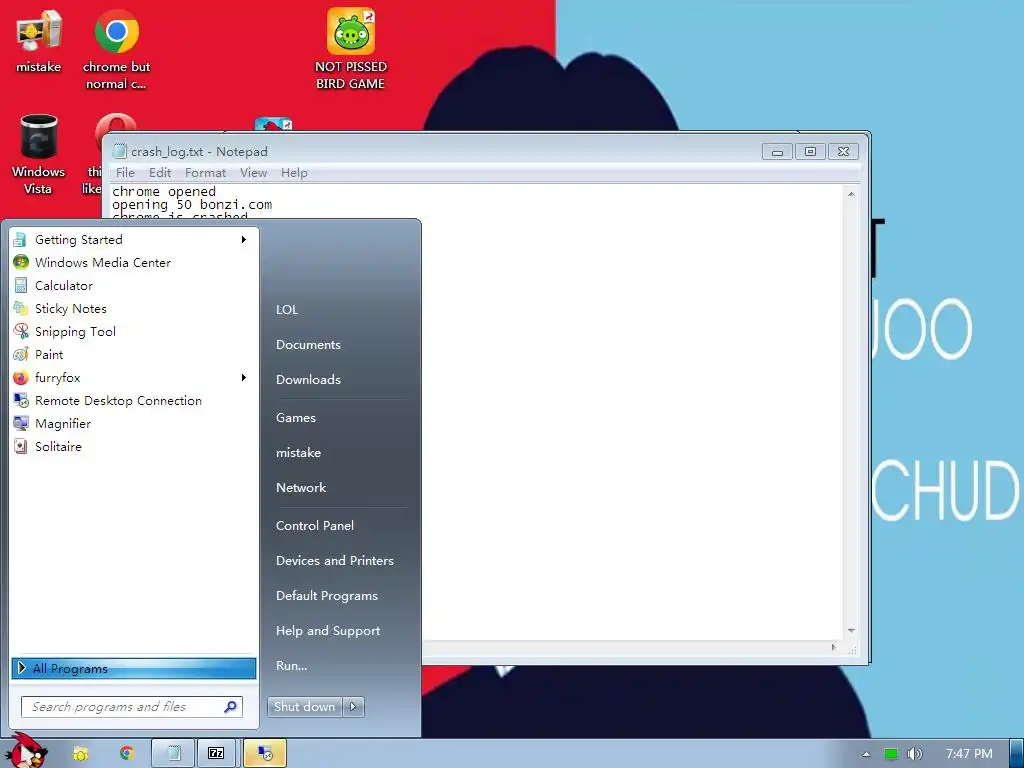Open Notepad View menu
The width and height of the screenshot is (1024, 768).
[x=253, y=173]
